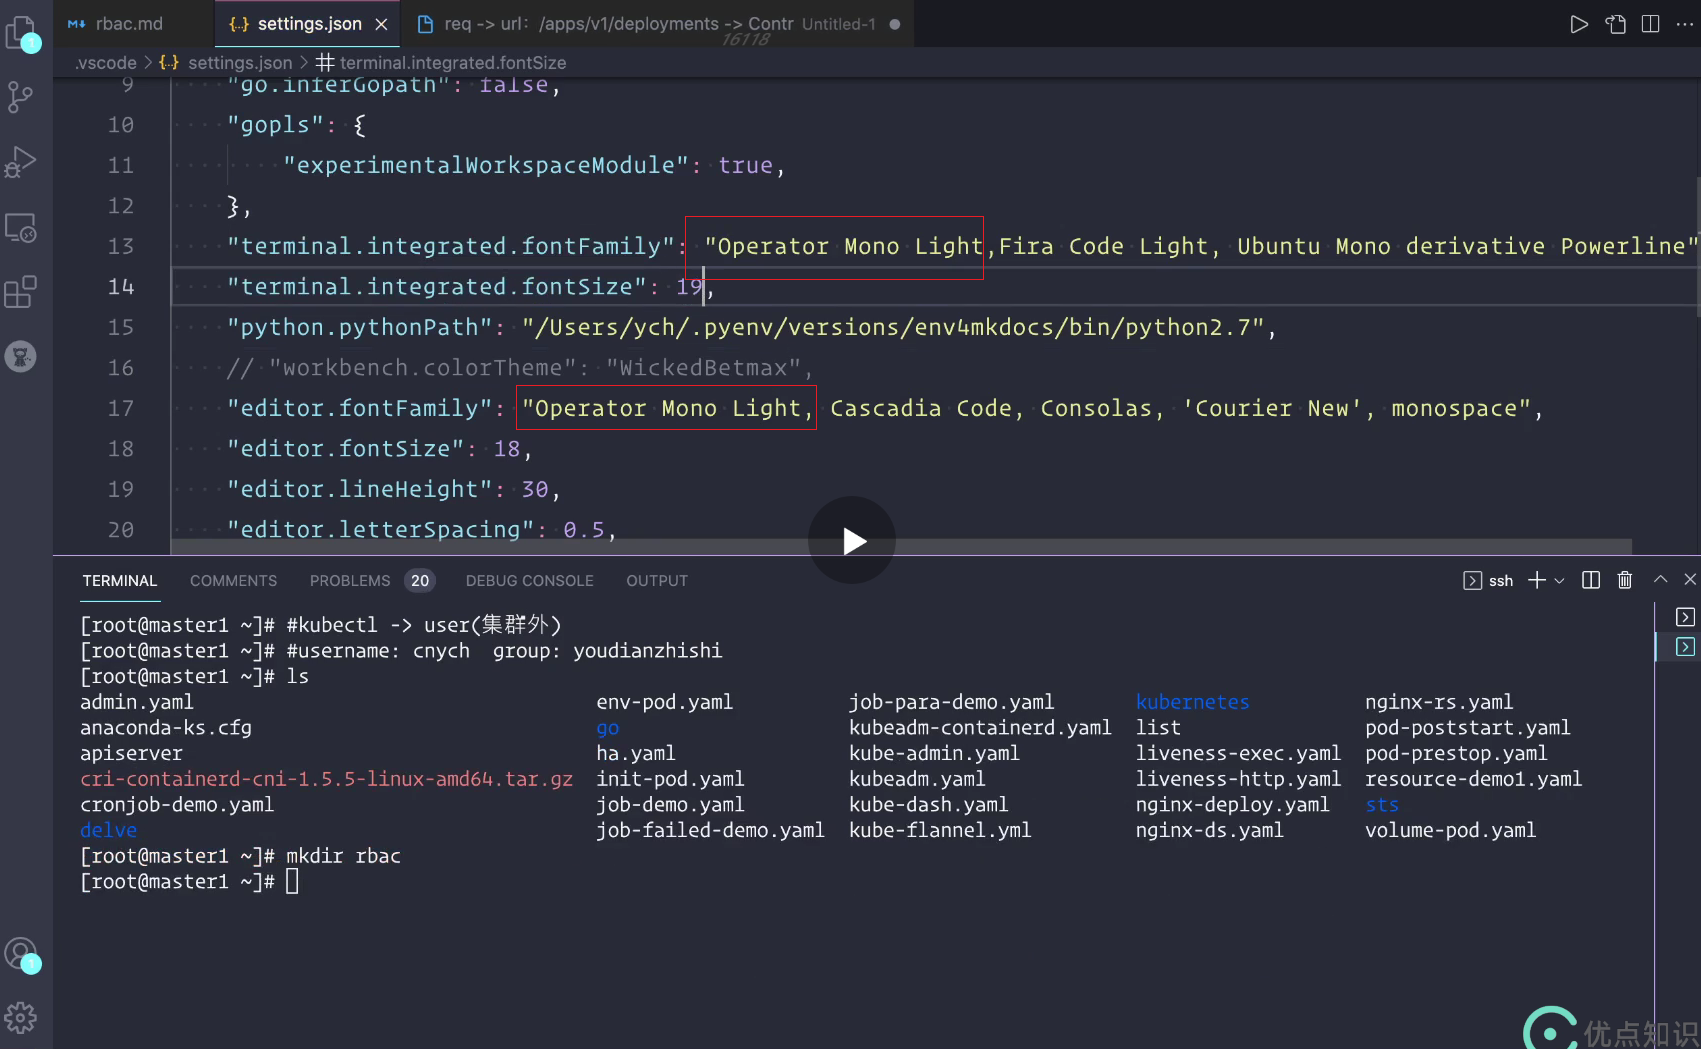Click cri-containerd-cni tar.gz filename in terminal
1701x1049 pixels.
tap(327, 779)
